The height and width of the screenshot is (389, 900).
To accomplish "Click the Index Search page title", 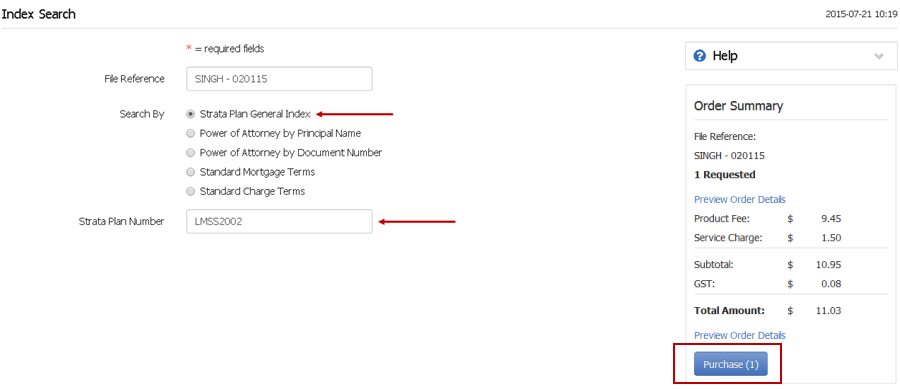I will [38, 14].
